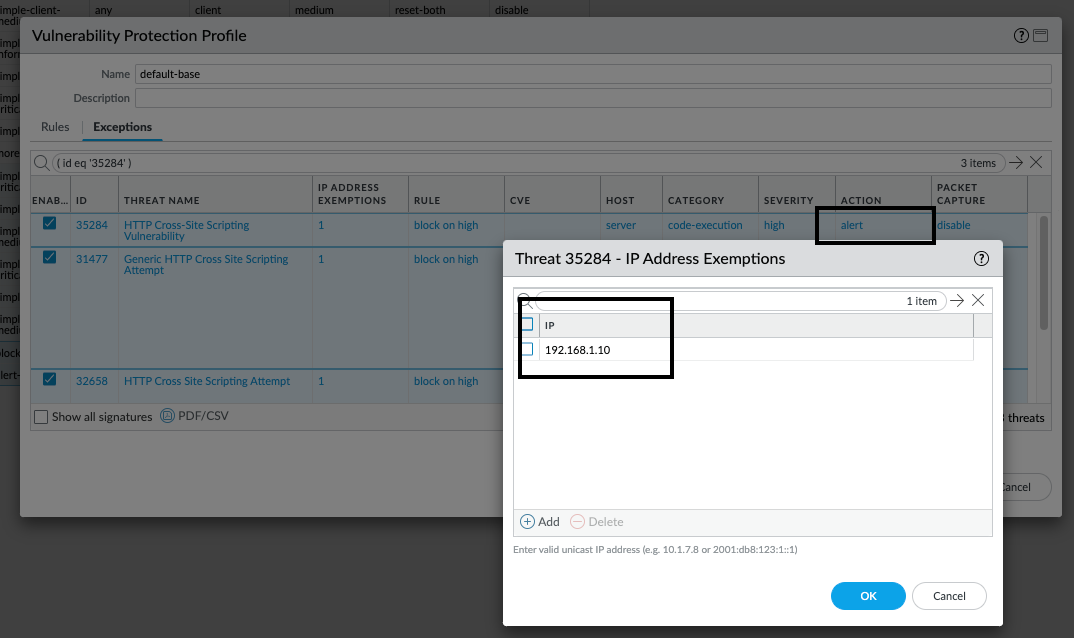Open Generic HTTP Cross Site Scripting Attempt
Image resolution: width=1074 pixels, height=638 pixels.
206,265
